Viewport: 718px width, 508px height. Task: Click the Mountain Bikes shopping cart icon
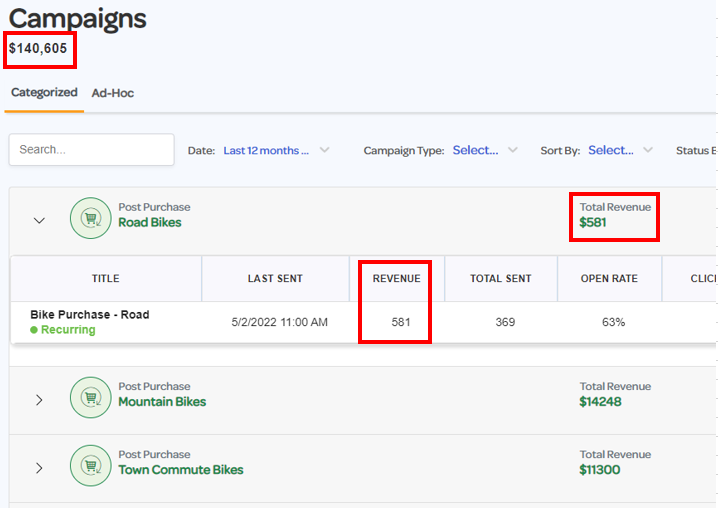point(90,398)
